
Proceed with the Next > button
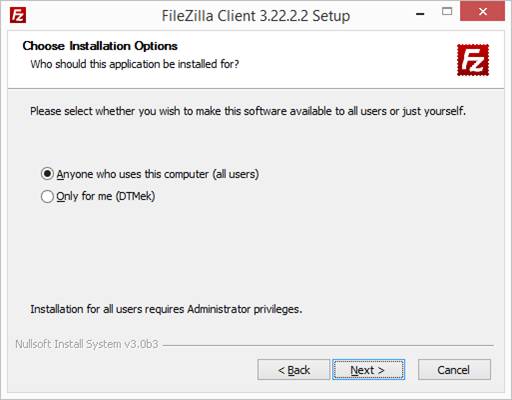[368, 370]
